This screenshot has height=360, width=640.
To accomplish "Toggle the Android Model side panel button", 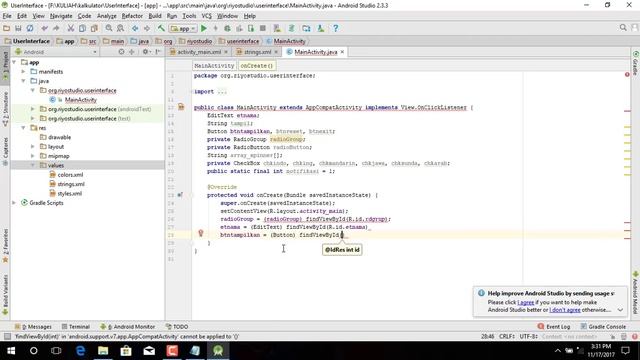I will coord(636,292).
